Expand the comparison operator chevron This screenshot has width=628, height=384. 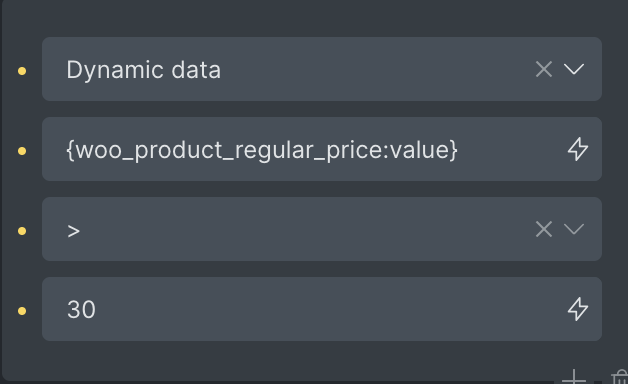tap(574, 229)
